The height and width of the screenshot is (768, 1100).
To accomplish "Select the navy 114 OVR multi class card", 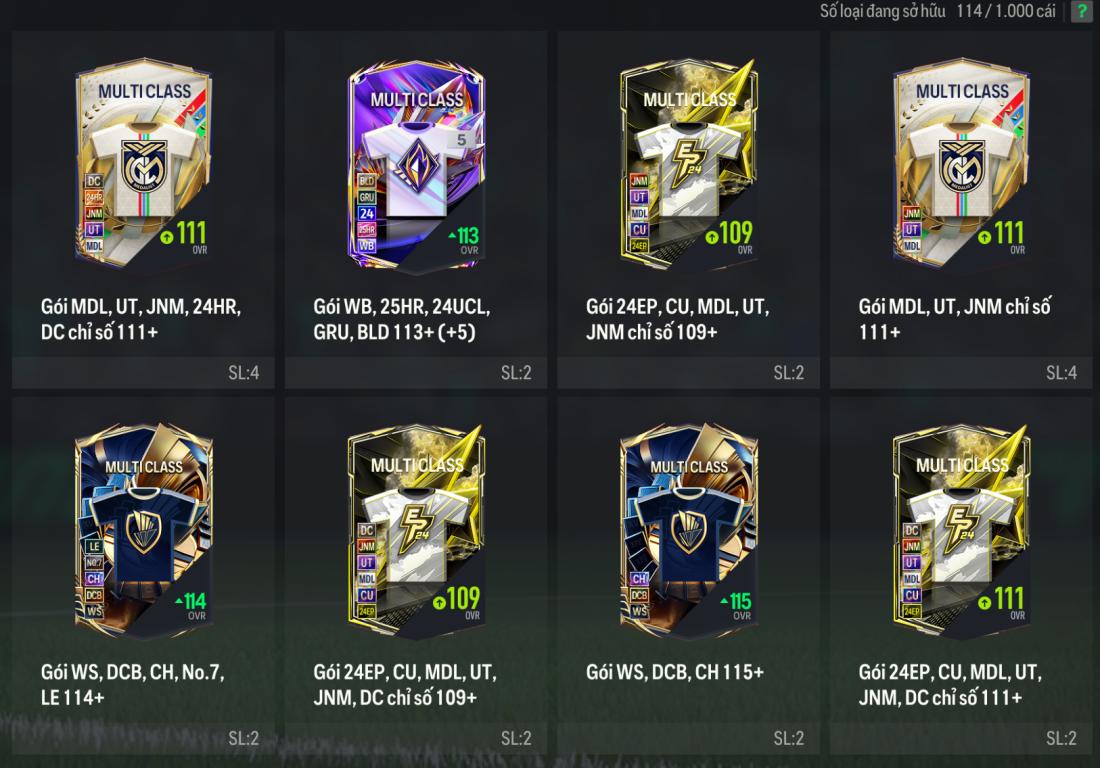I will point(144,531).
